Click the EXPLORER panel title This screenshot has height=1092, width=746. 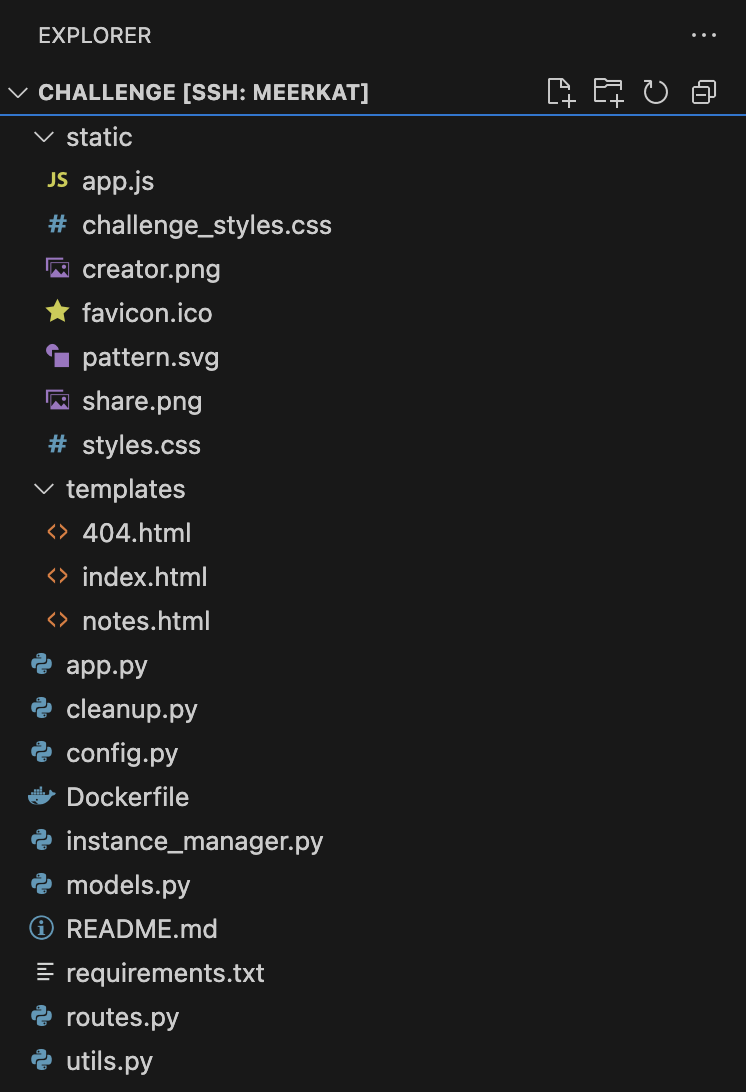point(95,36)
